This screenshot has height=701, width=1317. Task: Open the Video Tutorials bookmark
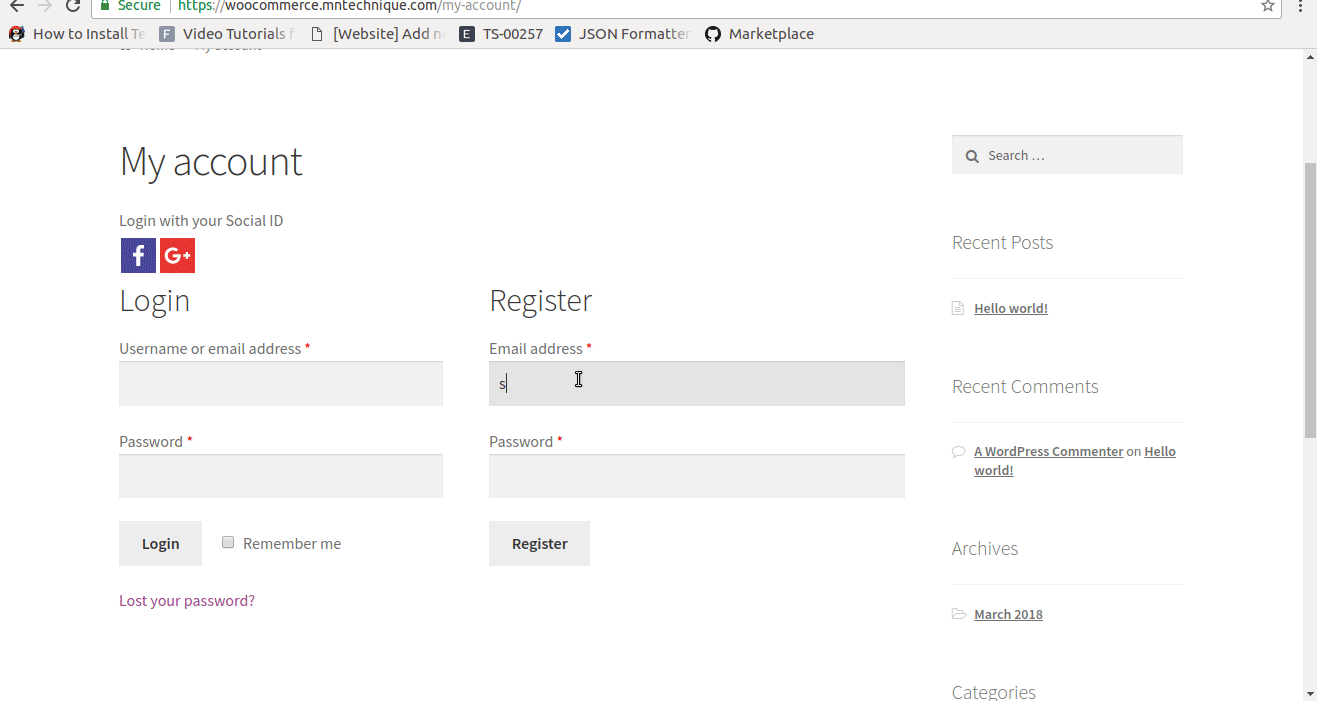click(x=227, y=34)
